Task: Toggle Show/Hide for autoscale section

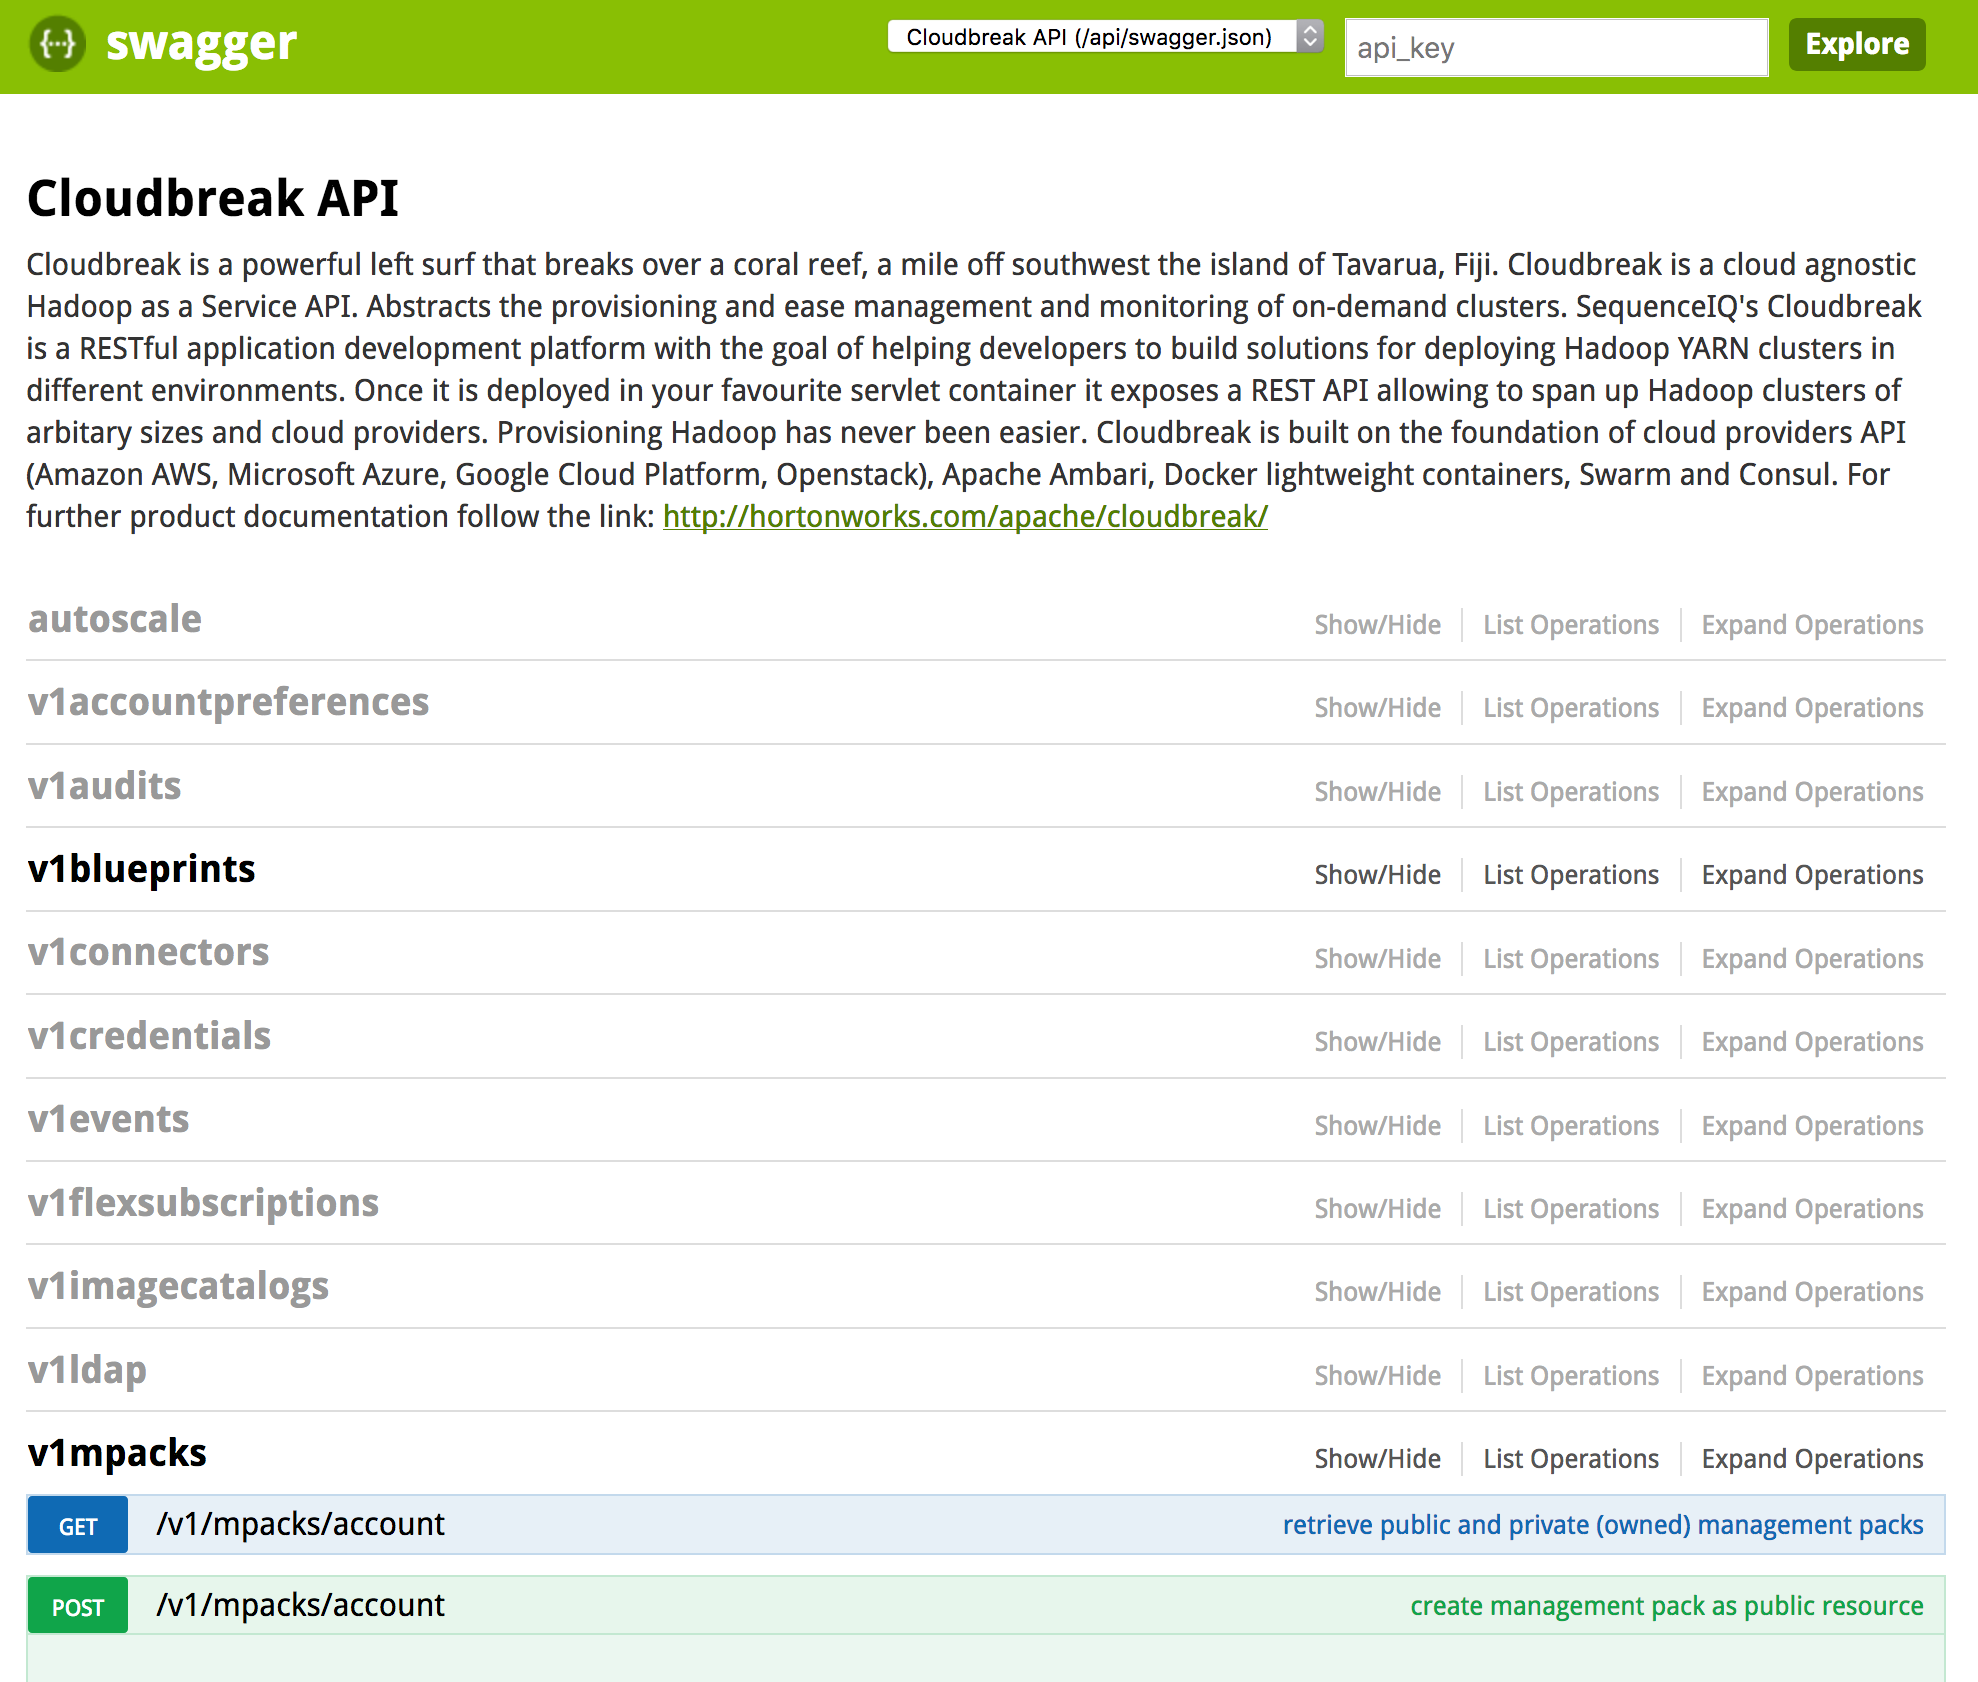Action: tap(1377, 624)
